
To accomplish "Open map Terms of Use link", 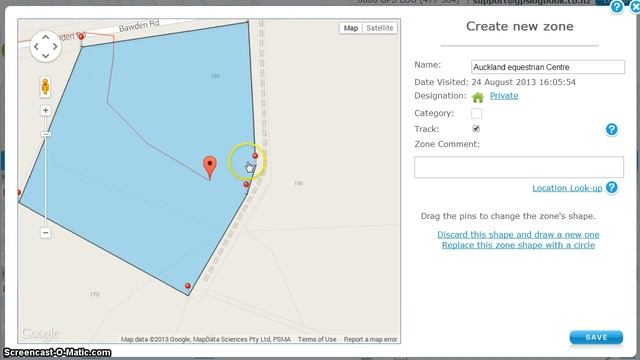I will [x=317, y=339].
